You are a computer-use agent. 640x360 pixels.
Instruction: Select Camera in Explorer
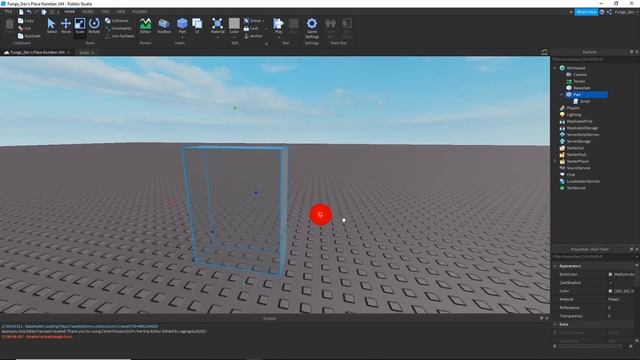pyautogui.click(x=580, y=75)
